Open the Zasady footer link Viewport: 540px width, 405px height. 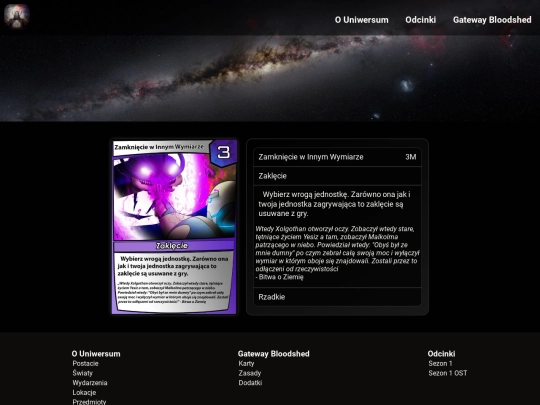tap(250, 373)
